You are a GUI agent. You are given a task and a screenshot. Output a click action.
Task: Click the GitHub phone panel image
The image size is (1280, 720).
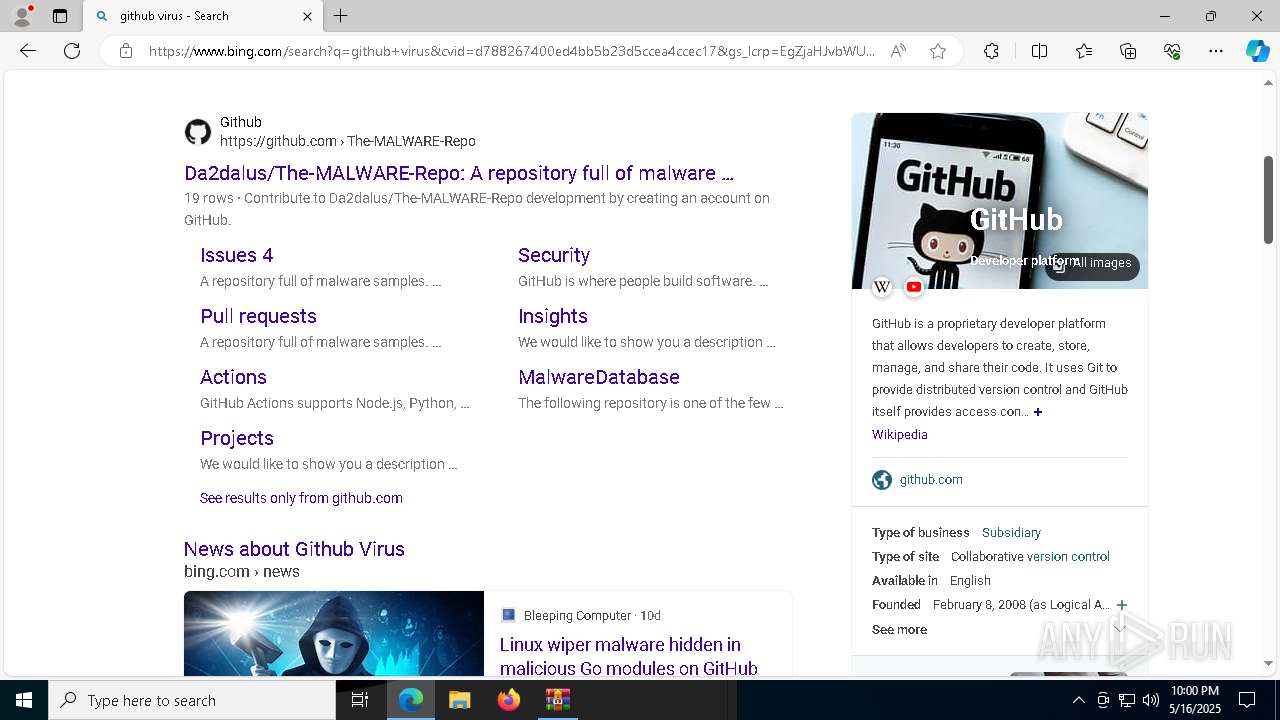(x=1000, y=200)
